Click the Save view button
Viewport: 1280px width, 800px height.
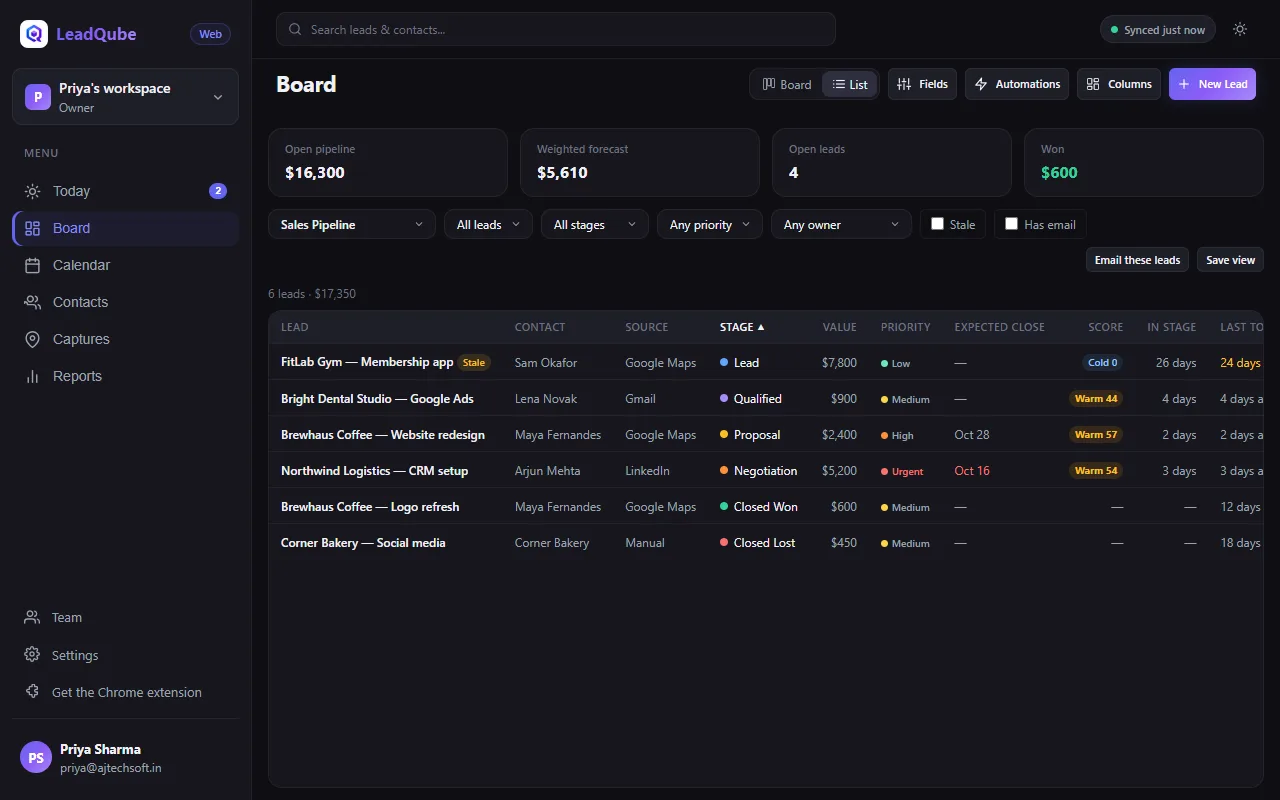tap(1230, 260)
